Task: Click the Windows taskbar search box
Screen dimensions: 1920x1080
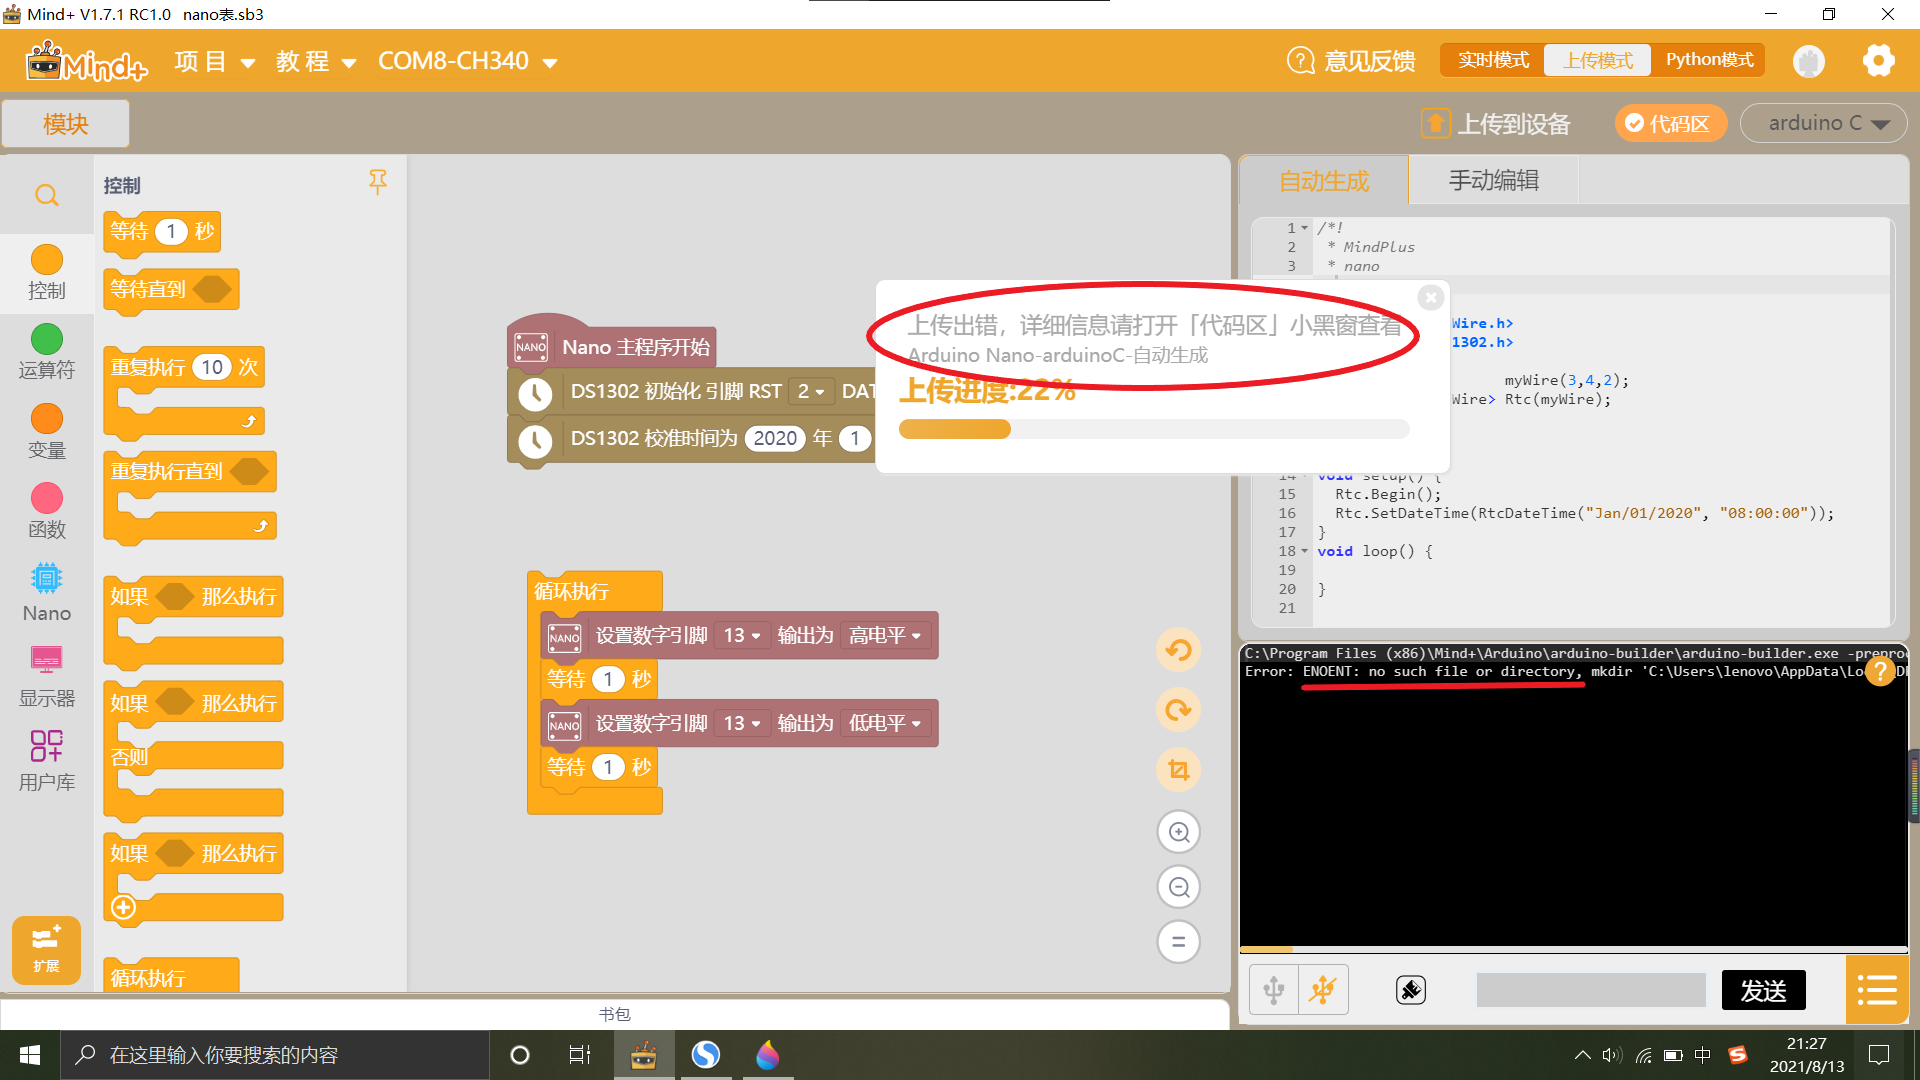Action: coord(275,1055)
